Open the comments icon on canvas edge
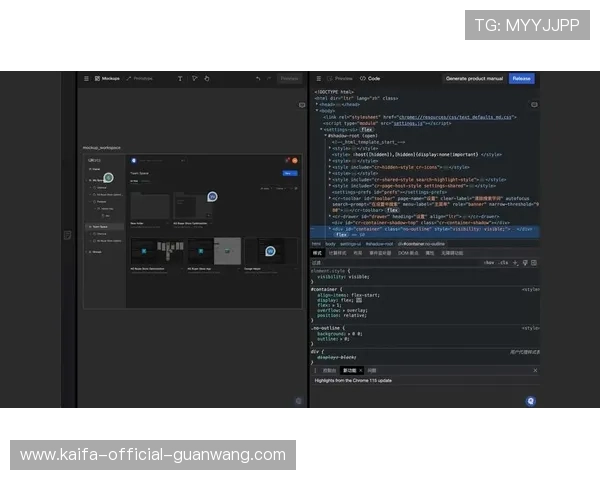Screen dimensions: 600x480 (302, 104)
